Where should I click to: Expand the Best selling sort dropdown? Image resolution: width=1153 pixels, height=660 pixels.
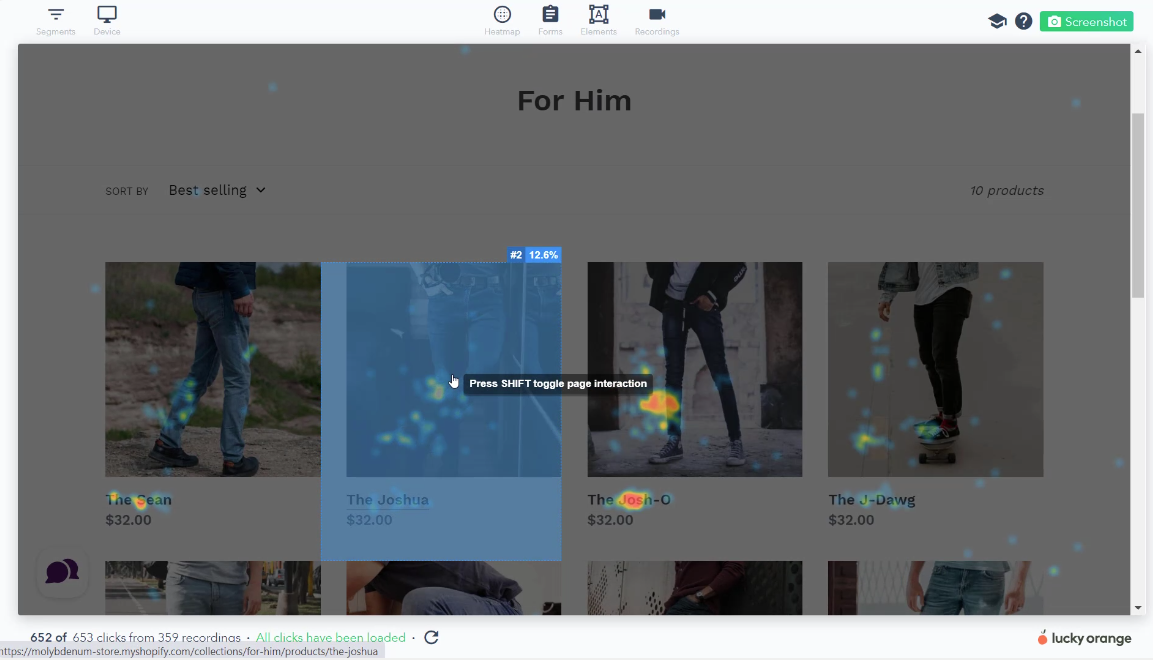point(217,190)
